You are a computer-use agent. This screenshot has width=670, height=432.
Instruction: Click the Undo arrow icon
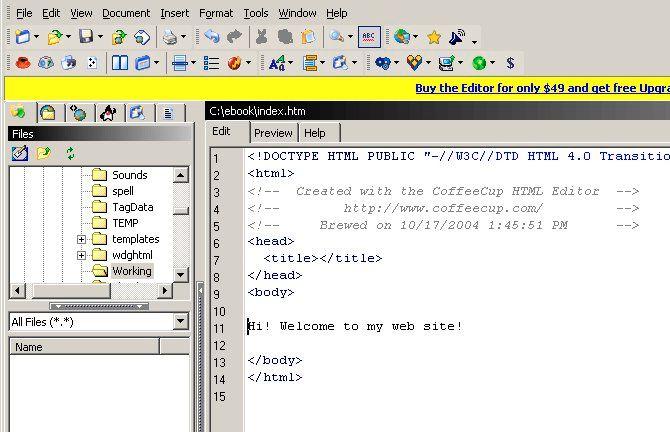[211, 37]
